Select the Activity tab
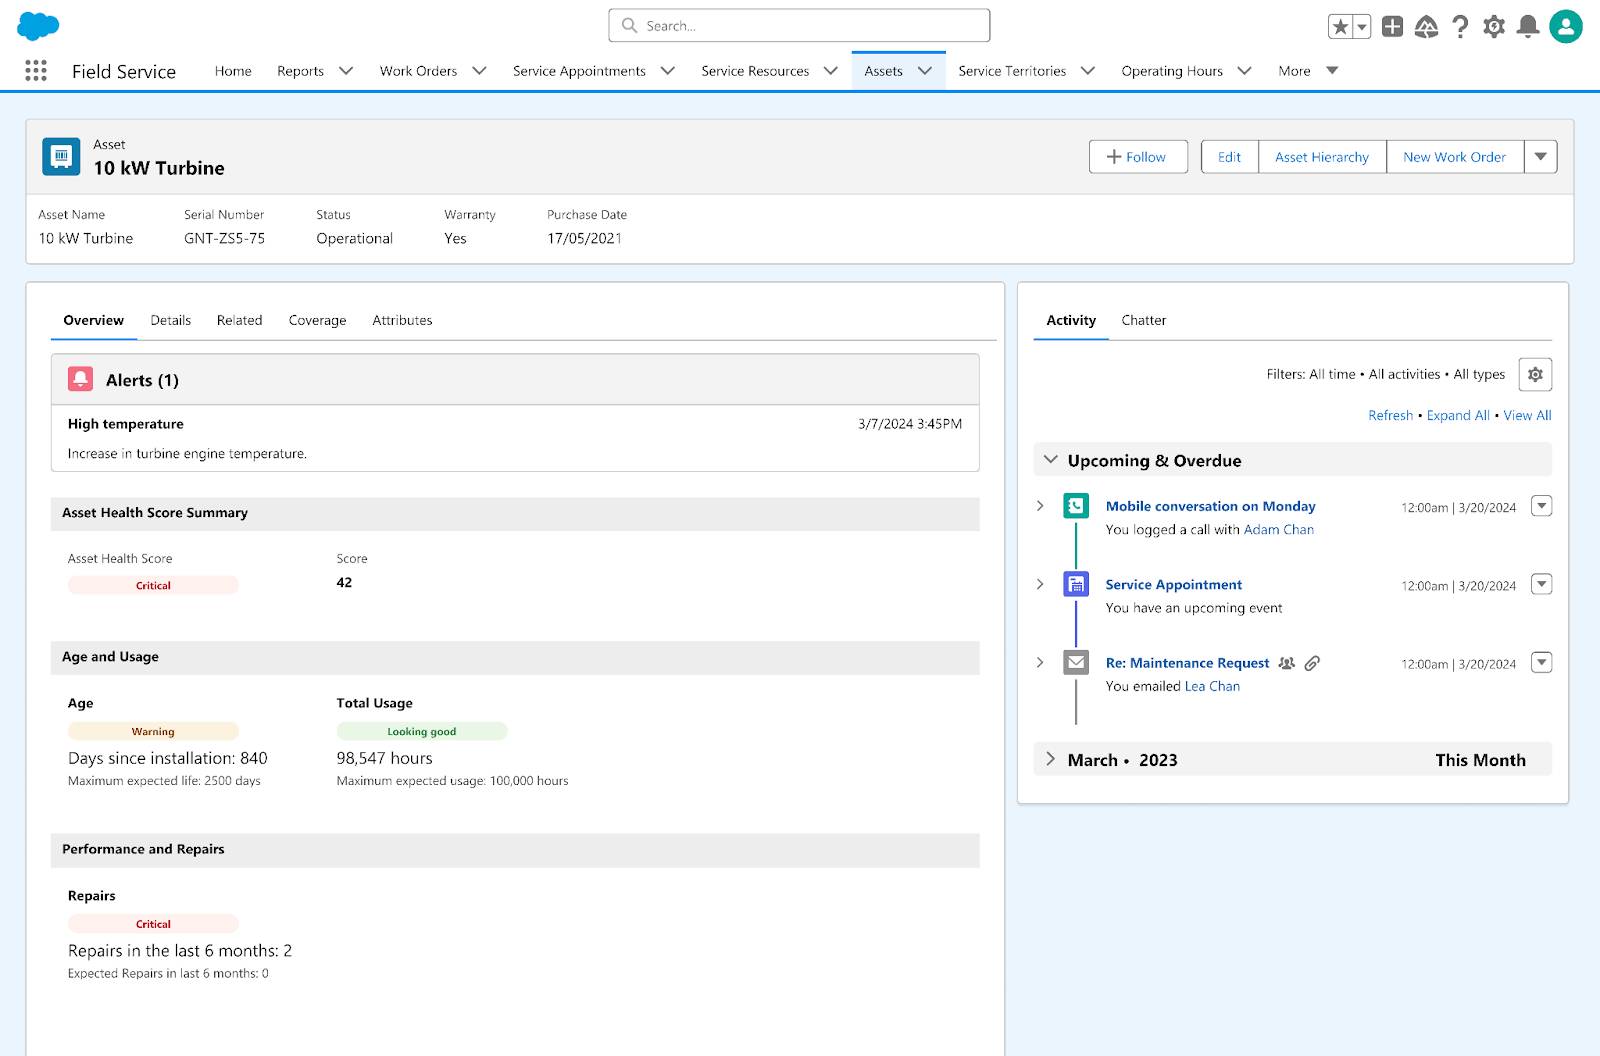This screenshot has height=1056, width=1600. (x=1071, y=320)
